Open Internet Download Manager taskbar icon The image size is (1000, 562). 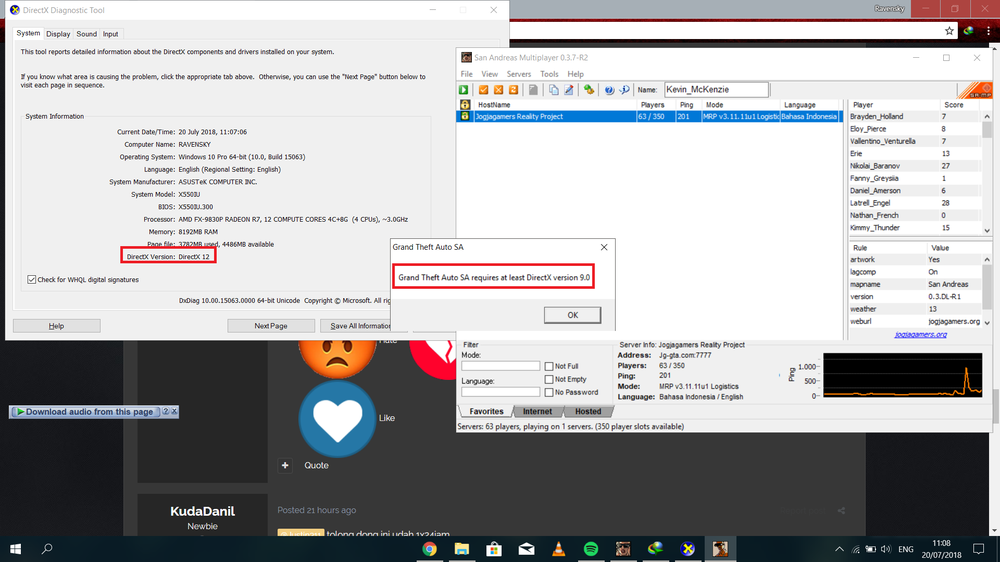pos(655,549)
